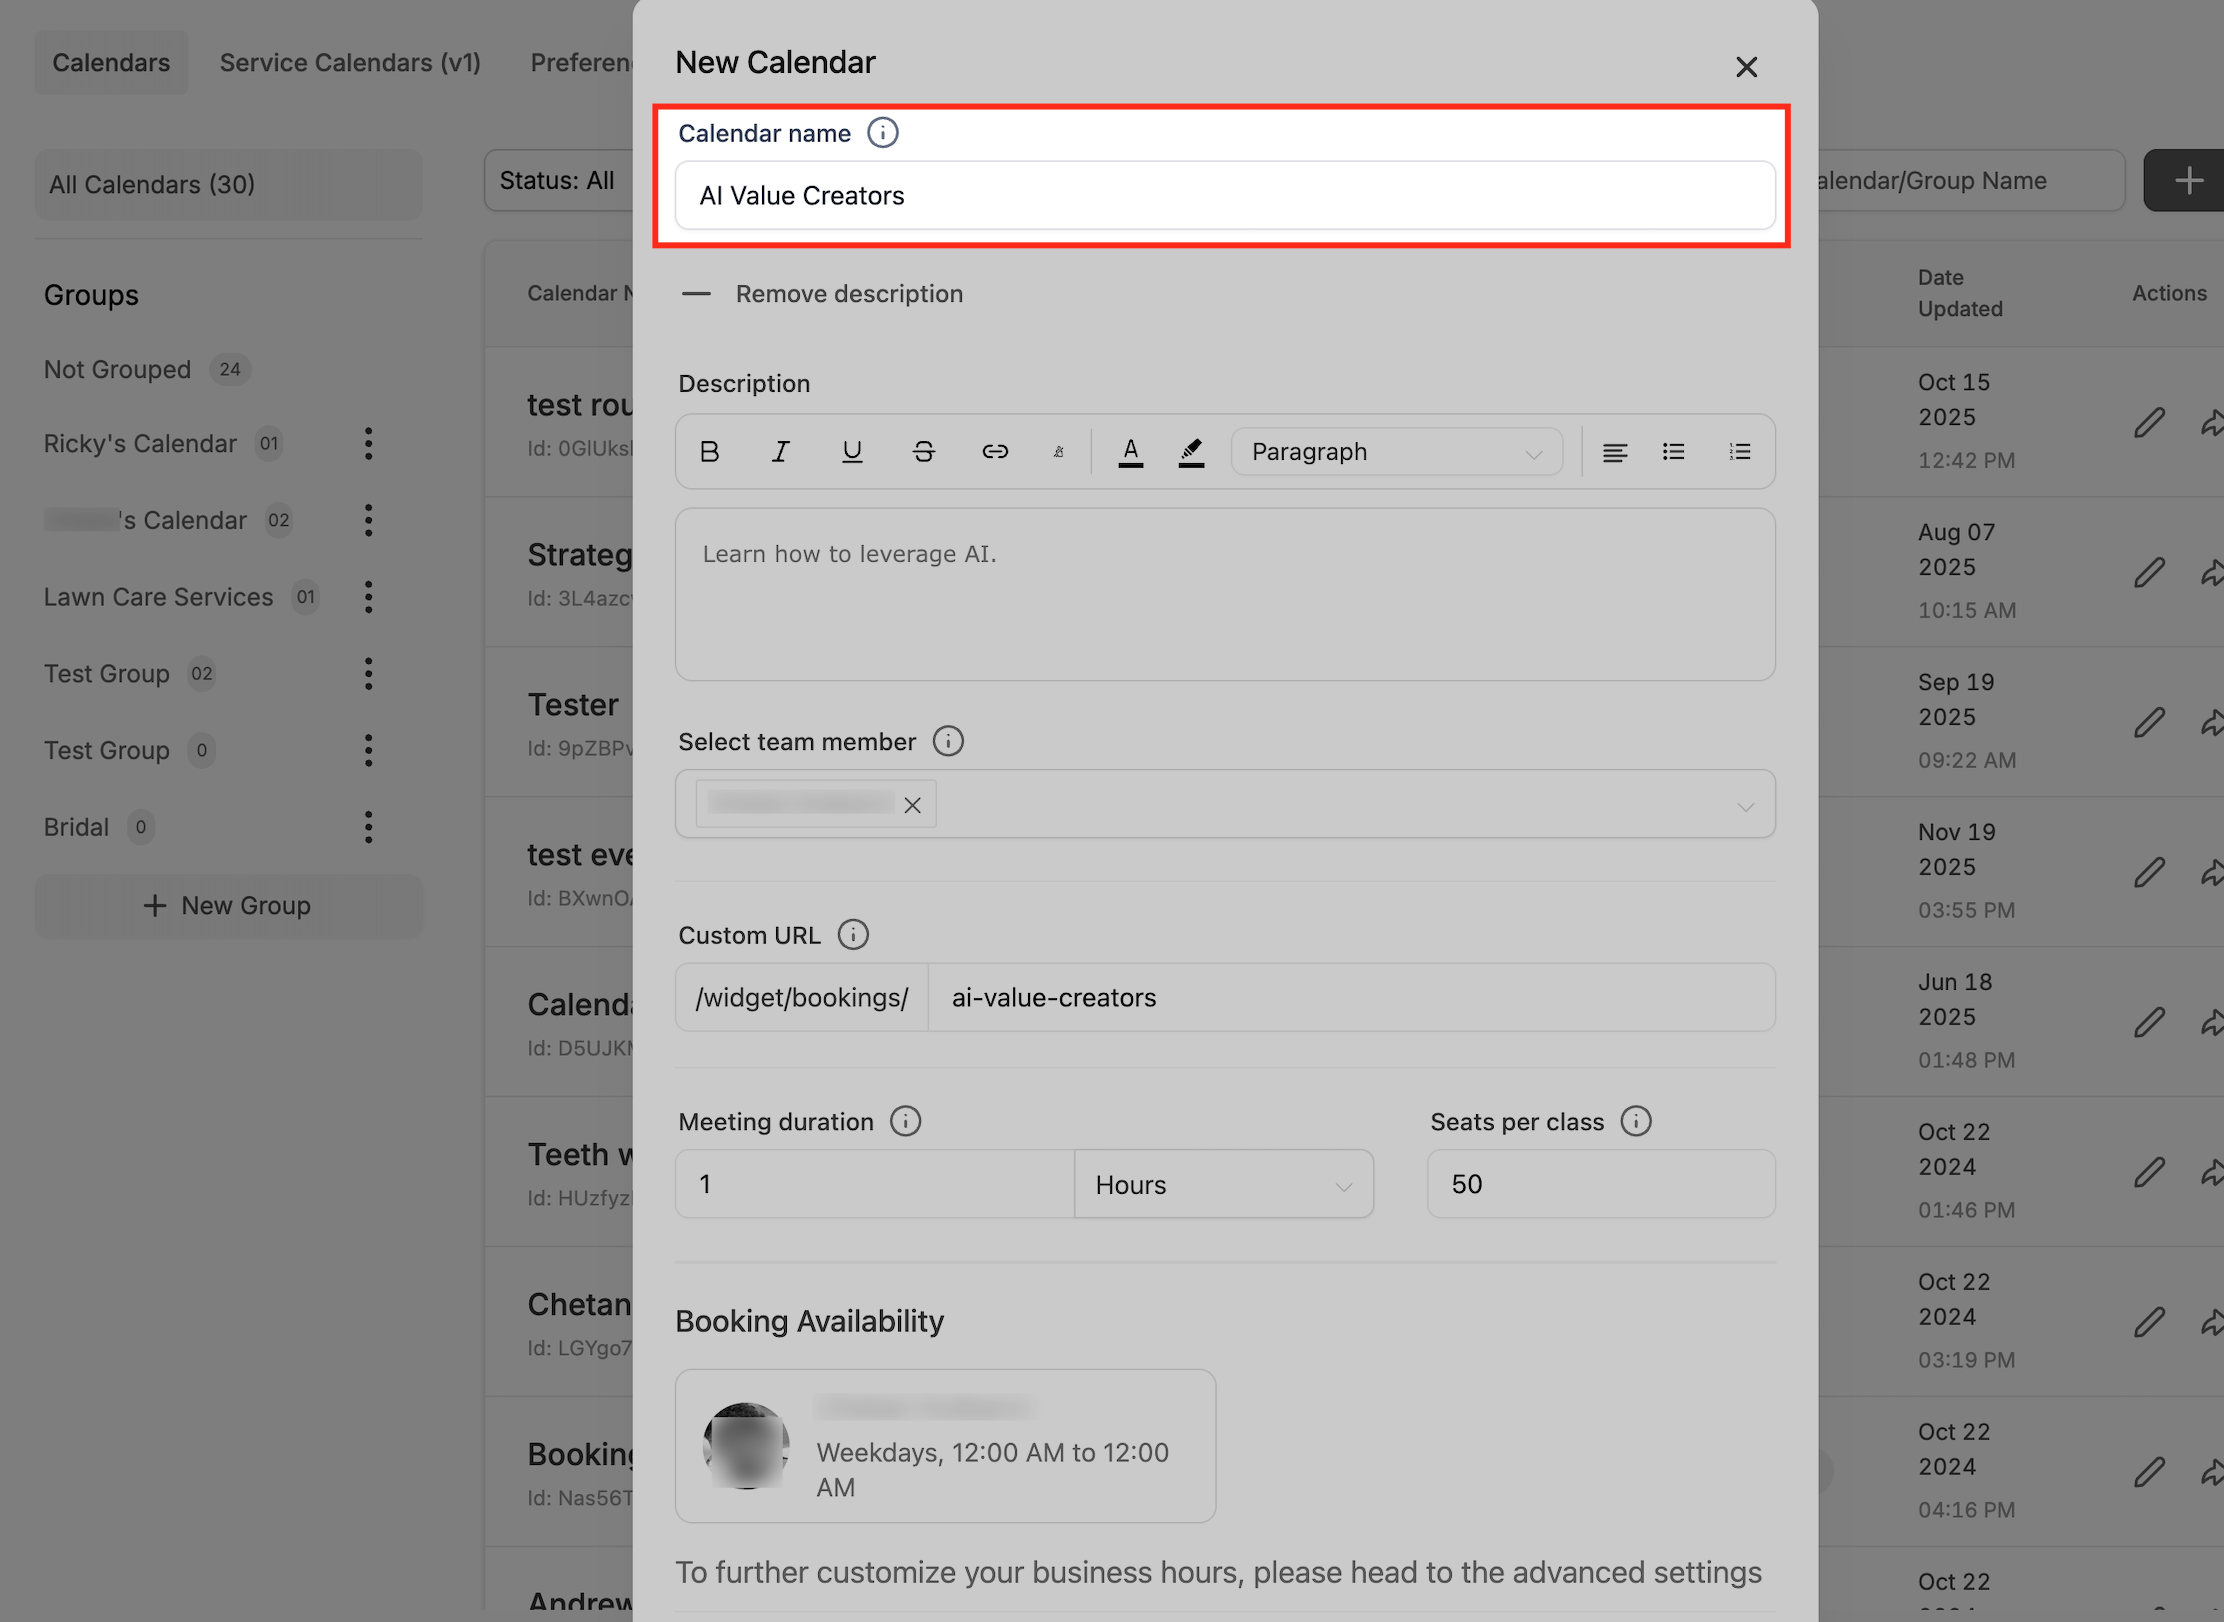The height and width of the screenshot is (1622, 2224).
Task: Apply italic formatting in description editor
Action: (780, 452)
